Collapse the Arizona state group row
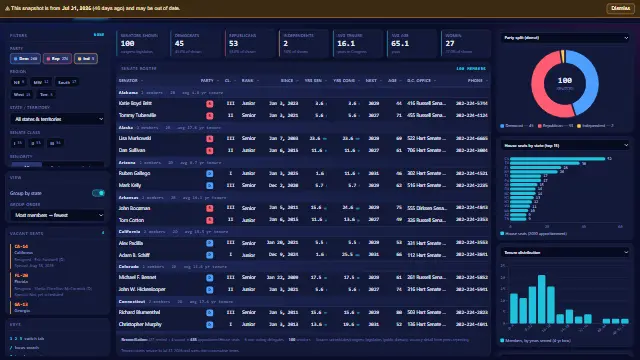The height and width of the screenshot is (360, 640). tap(303, 162)
